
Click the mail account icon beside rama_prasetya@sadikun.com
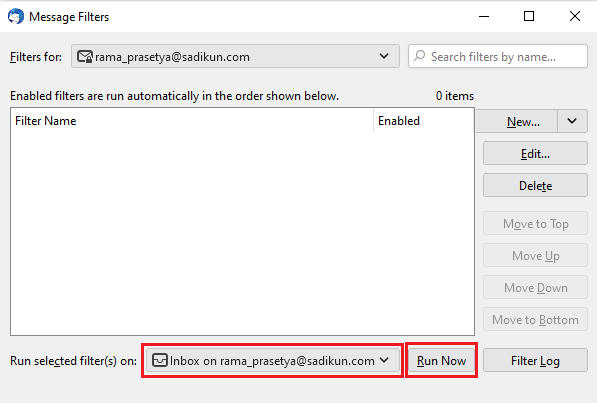(85, 56)
